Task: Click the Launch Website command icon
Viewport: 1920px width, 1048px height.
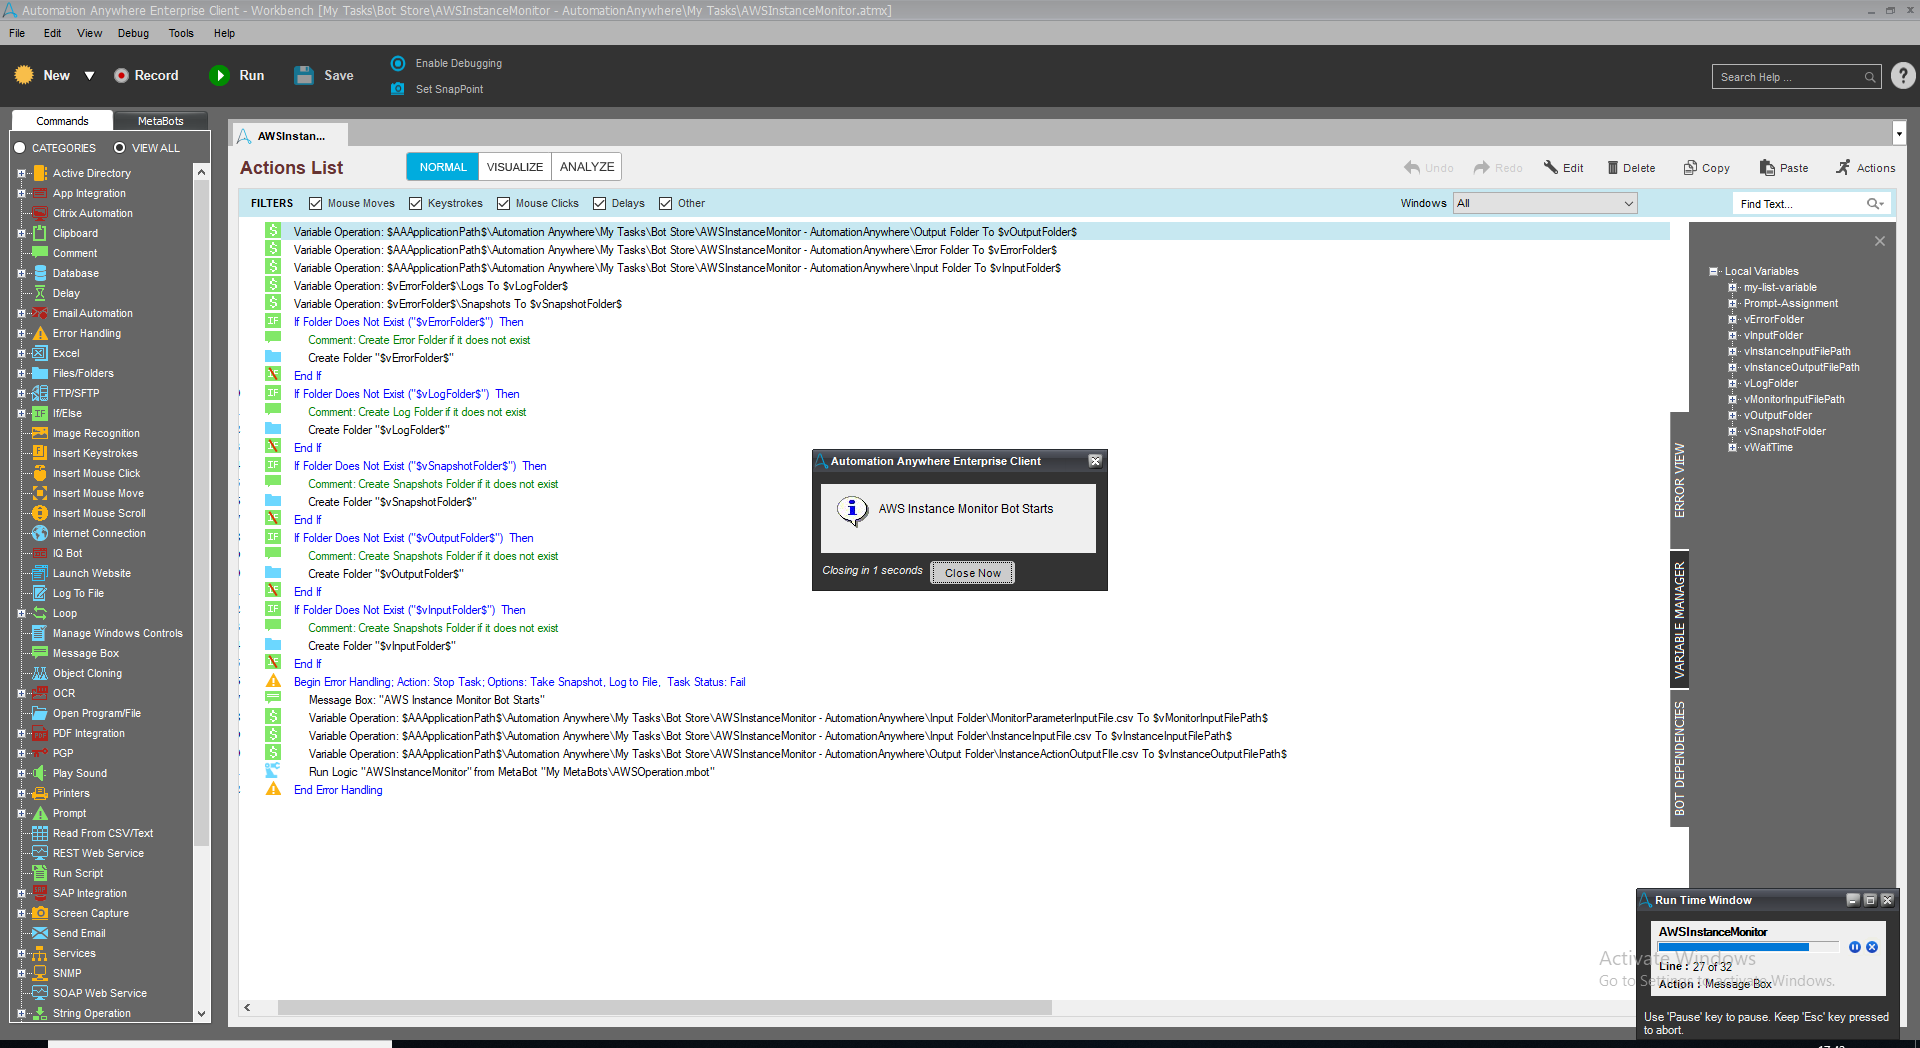Action: [x=40, y=573]
